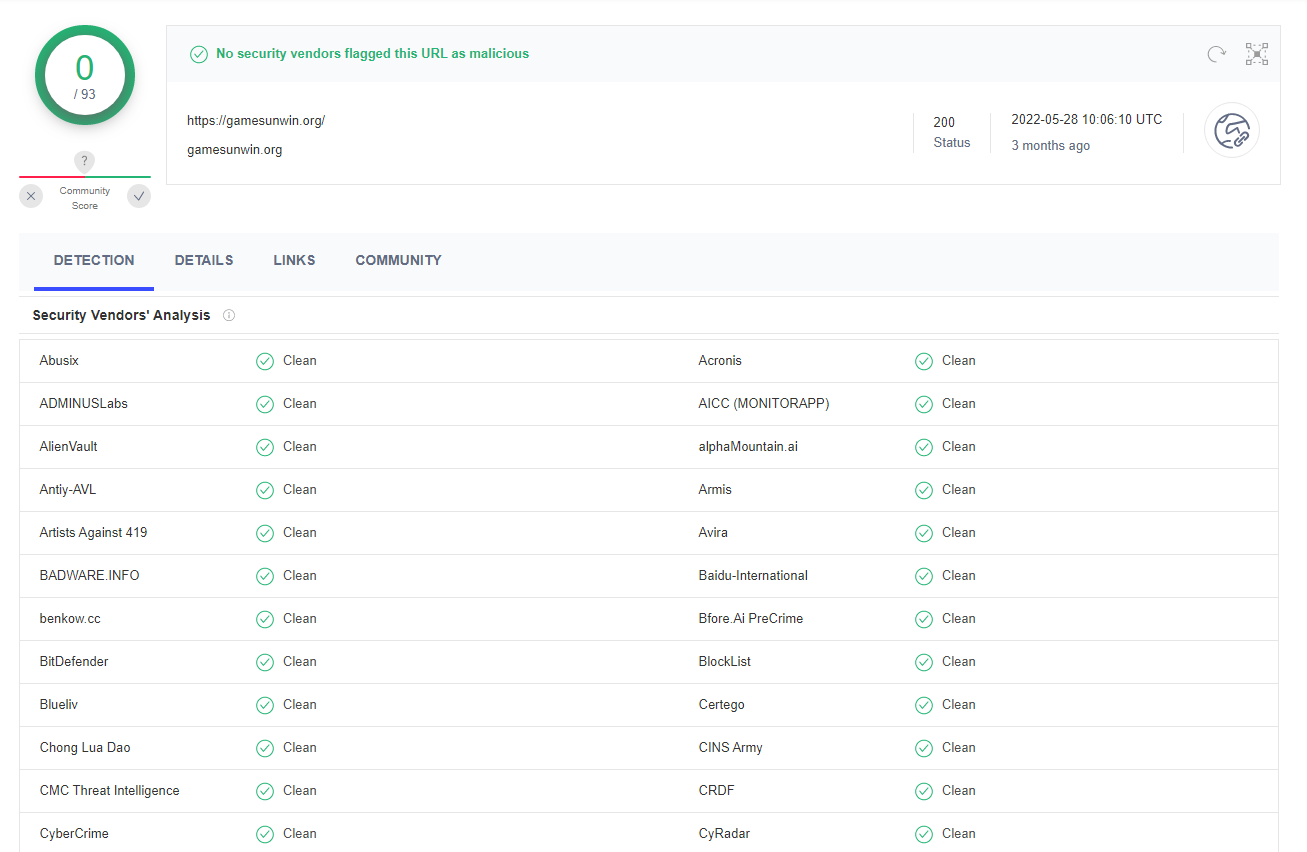Click the Clean check icon for Armis
This screenshot has height=852, width=1307.
(924, 490)
